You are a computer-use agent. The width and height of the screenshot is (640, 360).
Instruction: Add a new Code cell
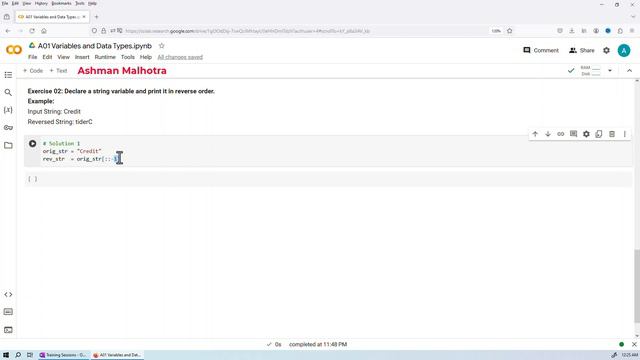click(x=33, y=71)
